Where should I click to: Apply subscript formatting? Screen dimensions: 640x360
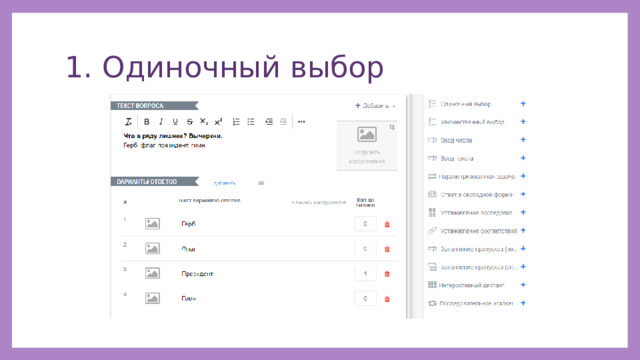tap(204, 122)
